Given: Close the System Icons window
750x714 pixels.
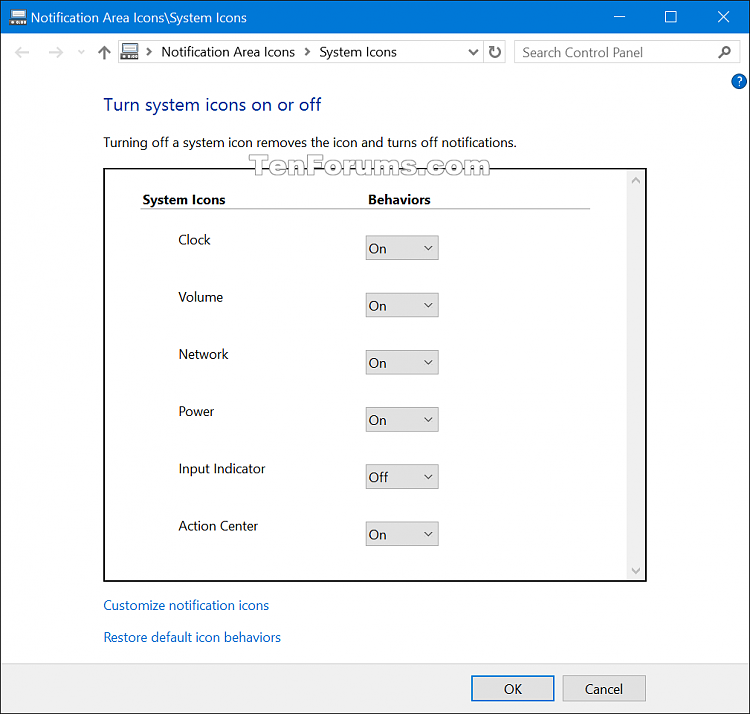Looking at the screenshot, I should (x=723, y=17).
